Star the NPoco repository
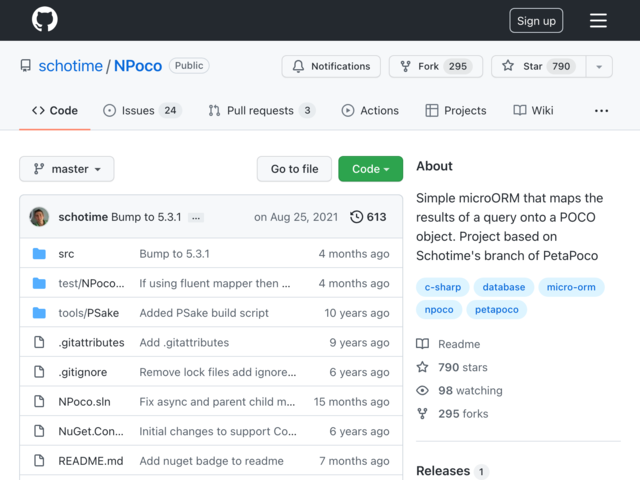The image size is (640, 480). (x=538, y=66)
